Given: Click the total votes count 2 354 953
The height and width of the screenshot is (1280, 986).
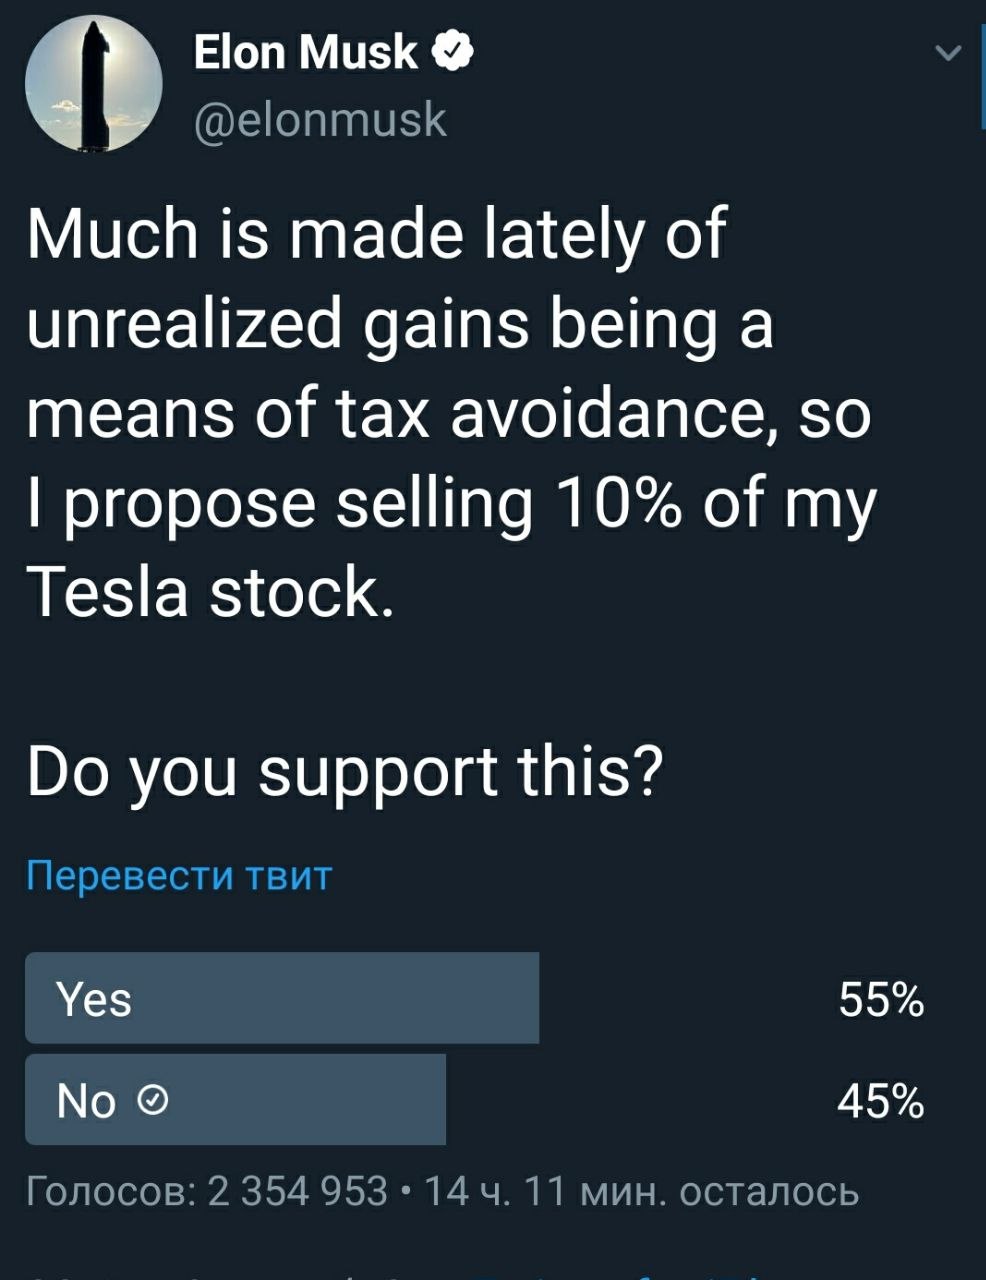Looking at the screenshot, I should pyautogui.click(x=296, y=1191).
